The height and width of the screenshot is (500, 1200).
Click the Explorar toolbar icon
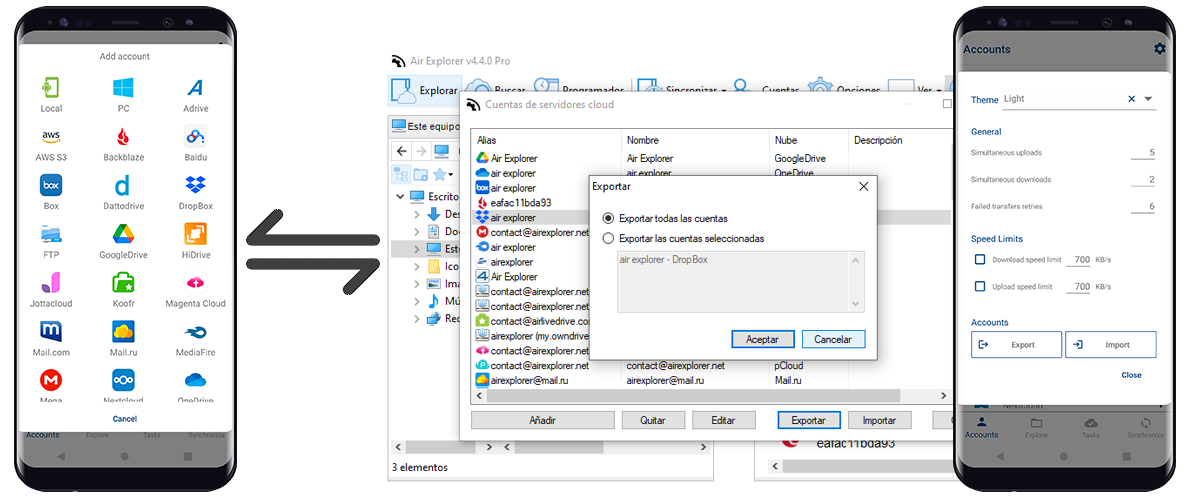pyautogui.click(x=403, y=90)
